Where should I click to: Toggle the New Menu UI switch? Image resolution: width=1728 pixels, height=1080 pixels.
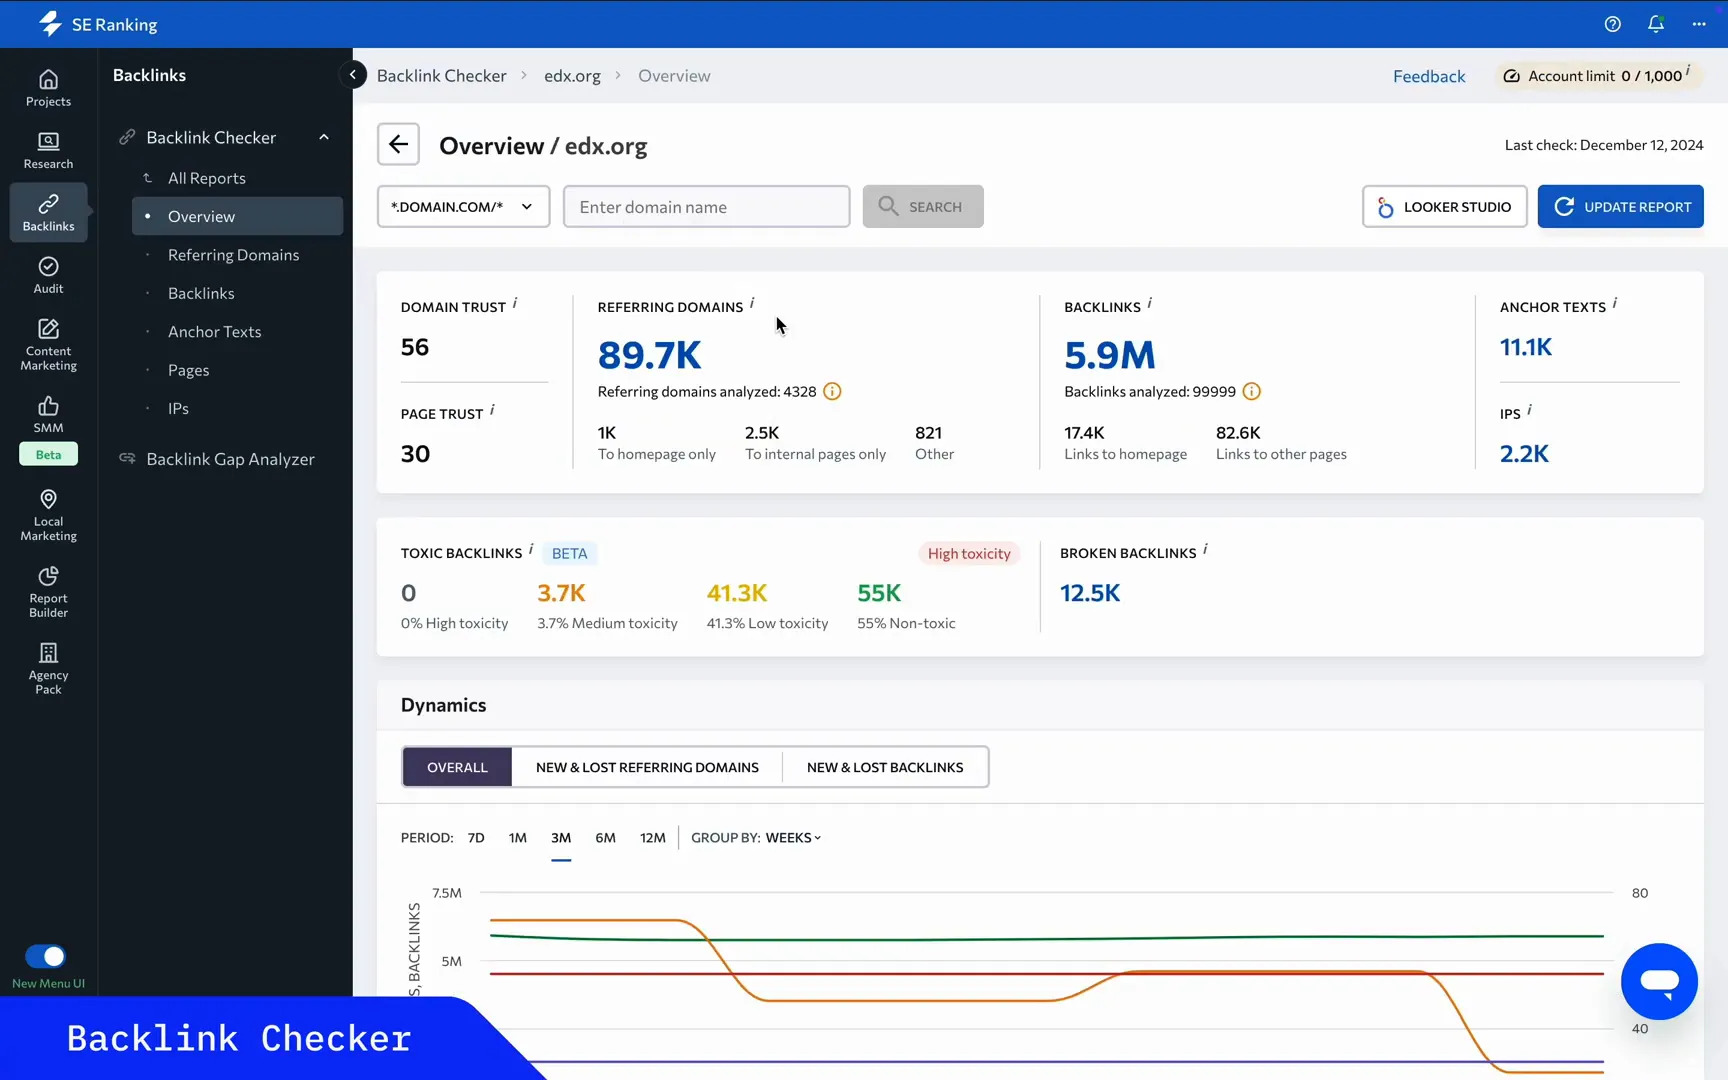(x=47, y=956)
